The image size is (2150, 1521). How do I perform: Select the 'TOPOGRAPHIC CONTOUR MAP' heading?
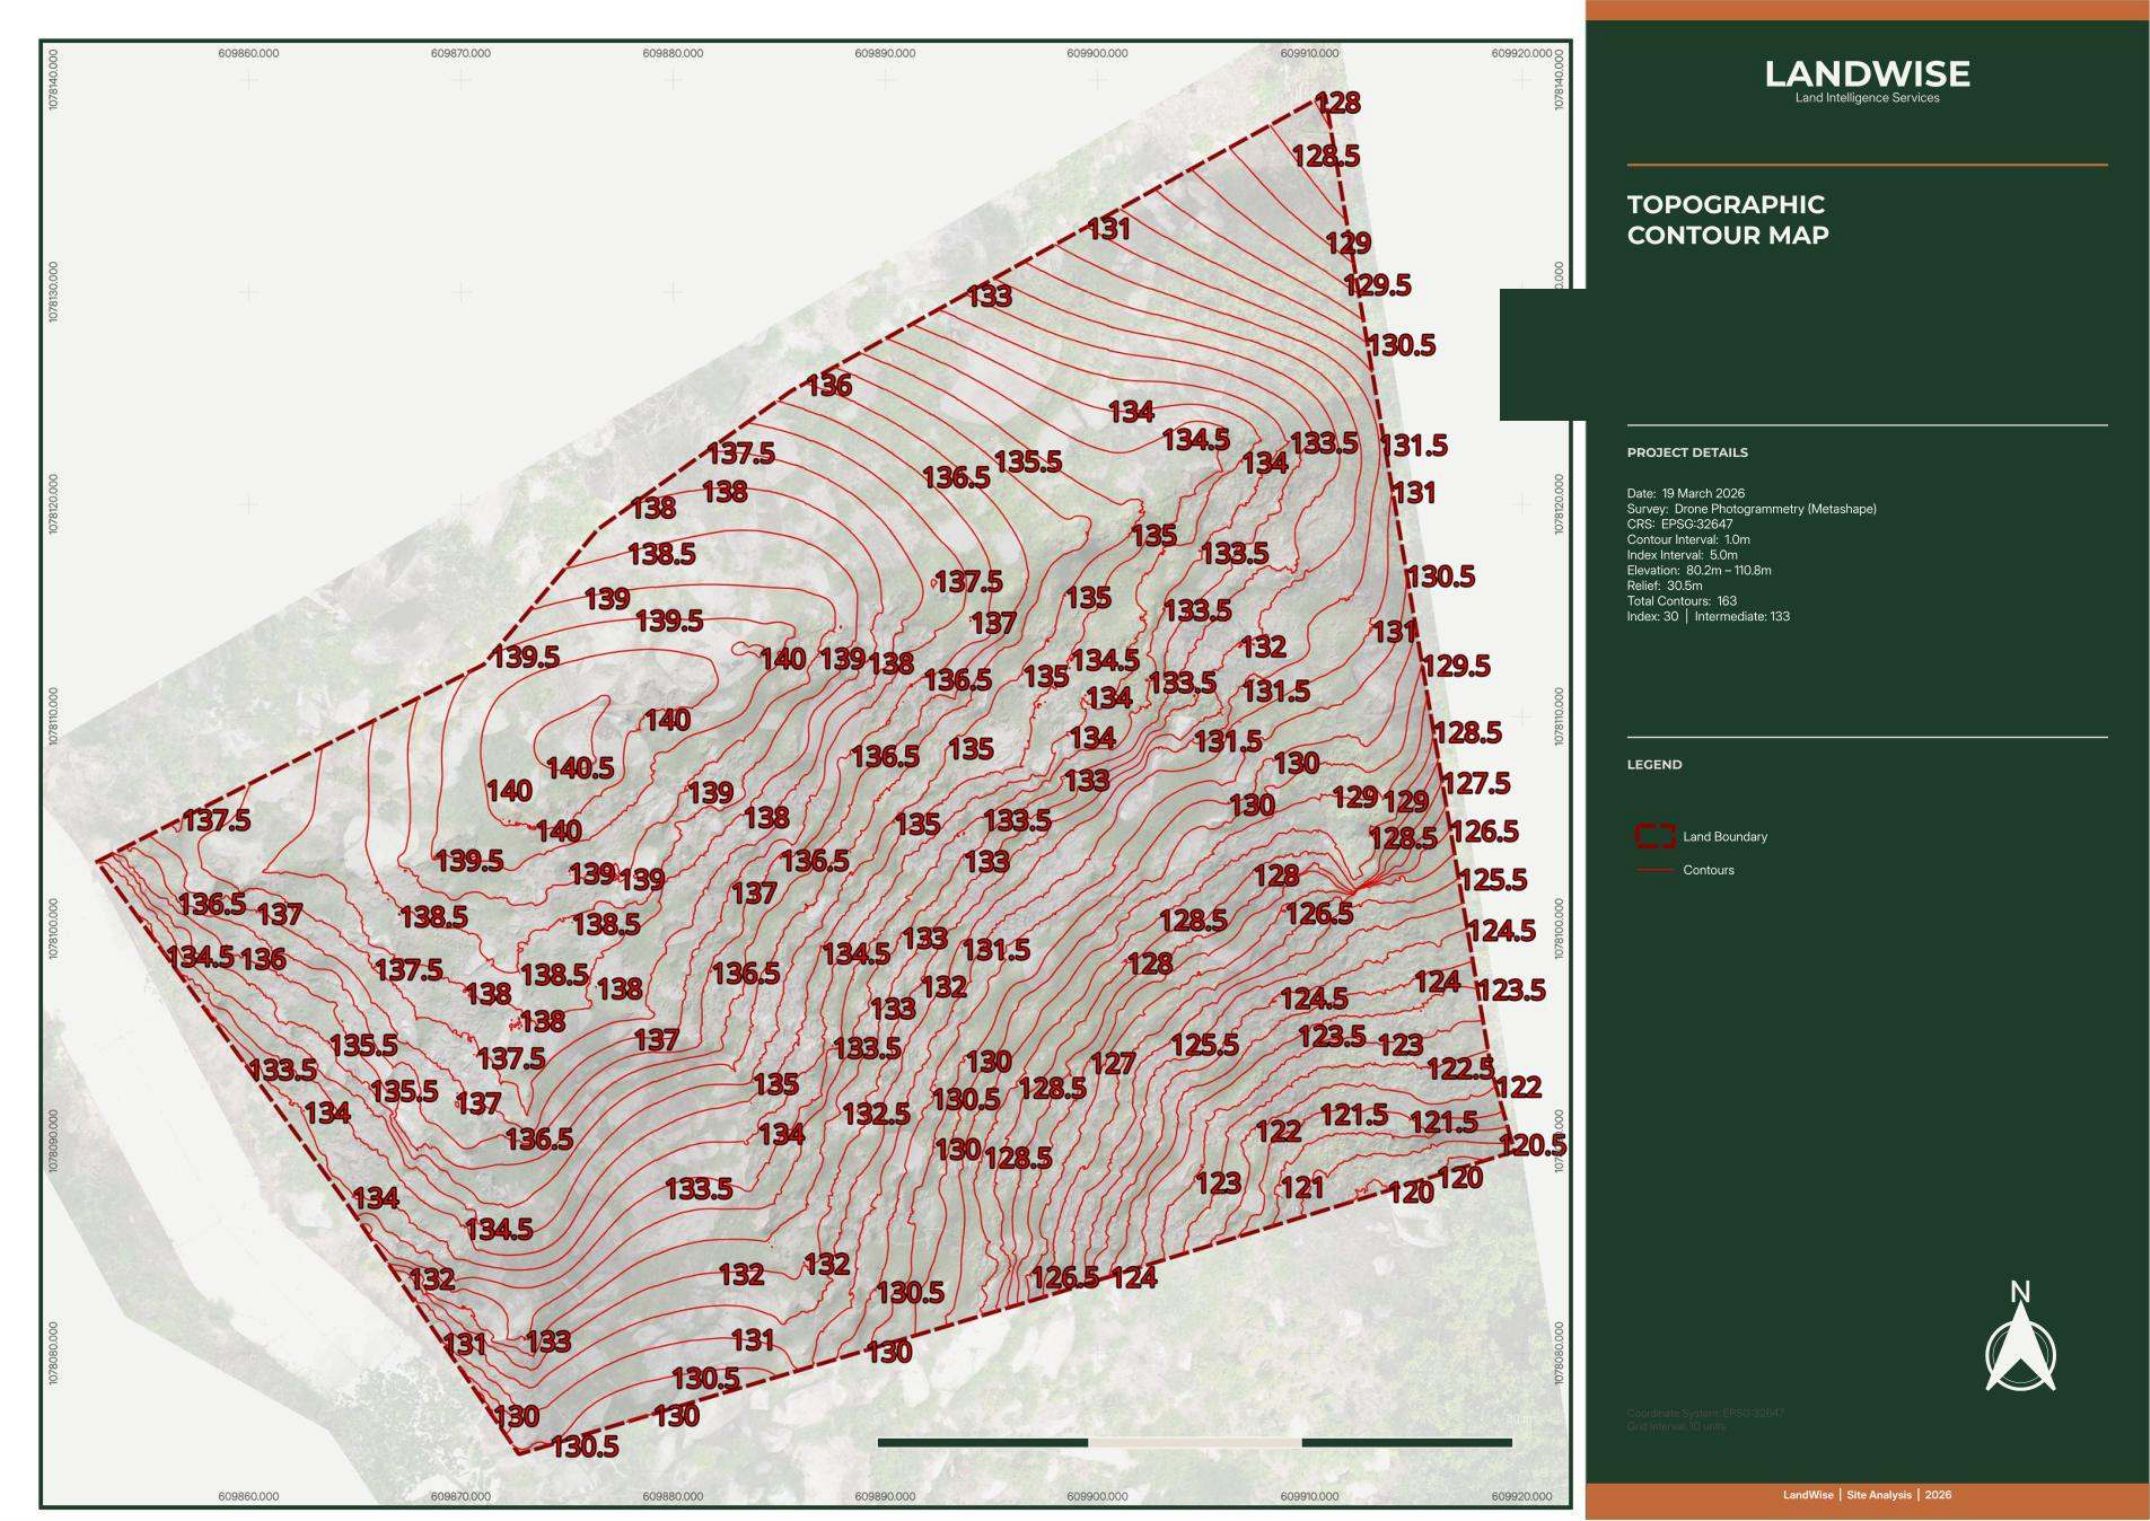[x=1728, y=220]
